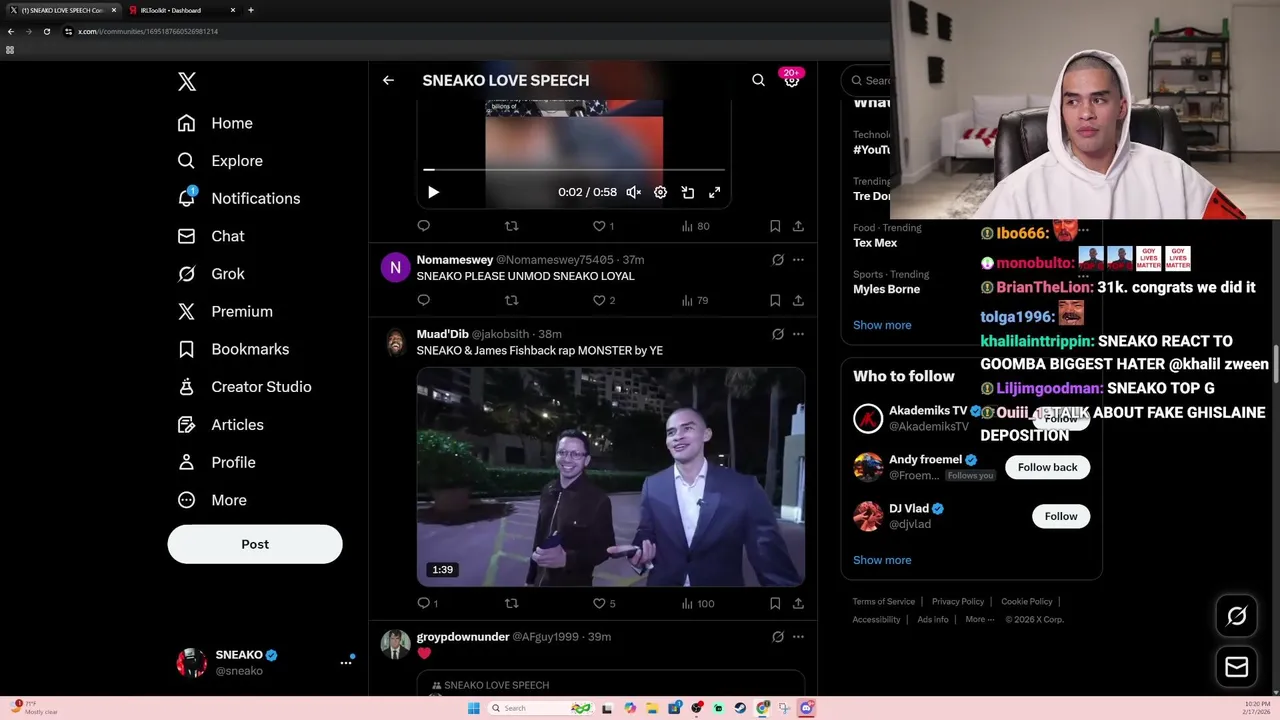View 100 views analytics on Muad'Dib's post
1280x720 pixels.
click(x=697, y=603)
